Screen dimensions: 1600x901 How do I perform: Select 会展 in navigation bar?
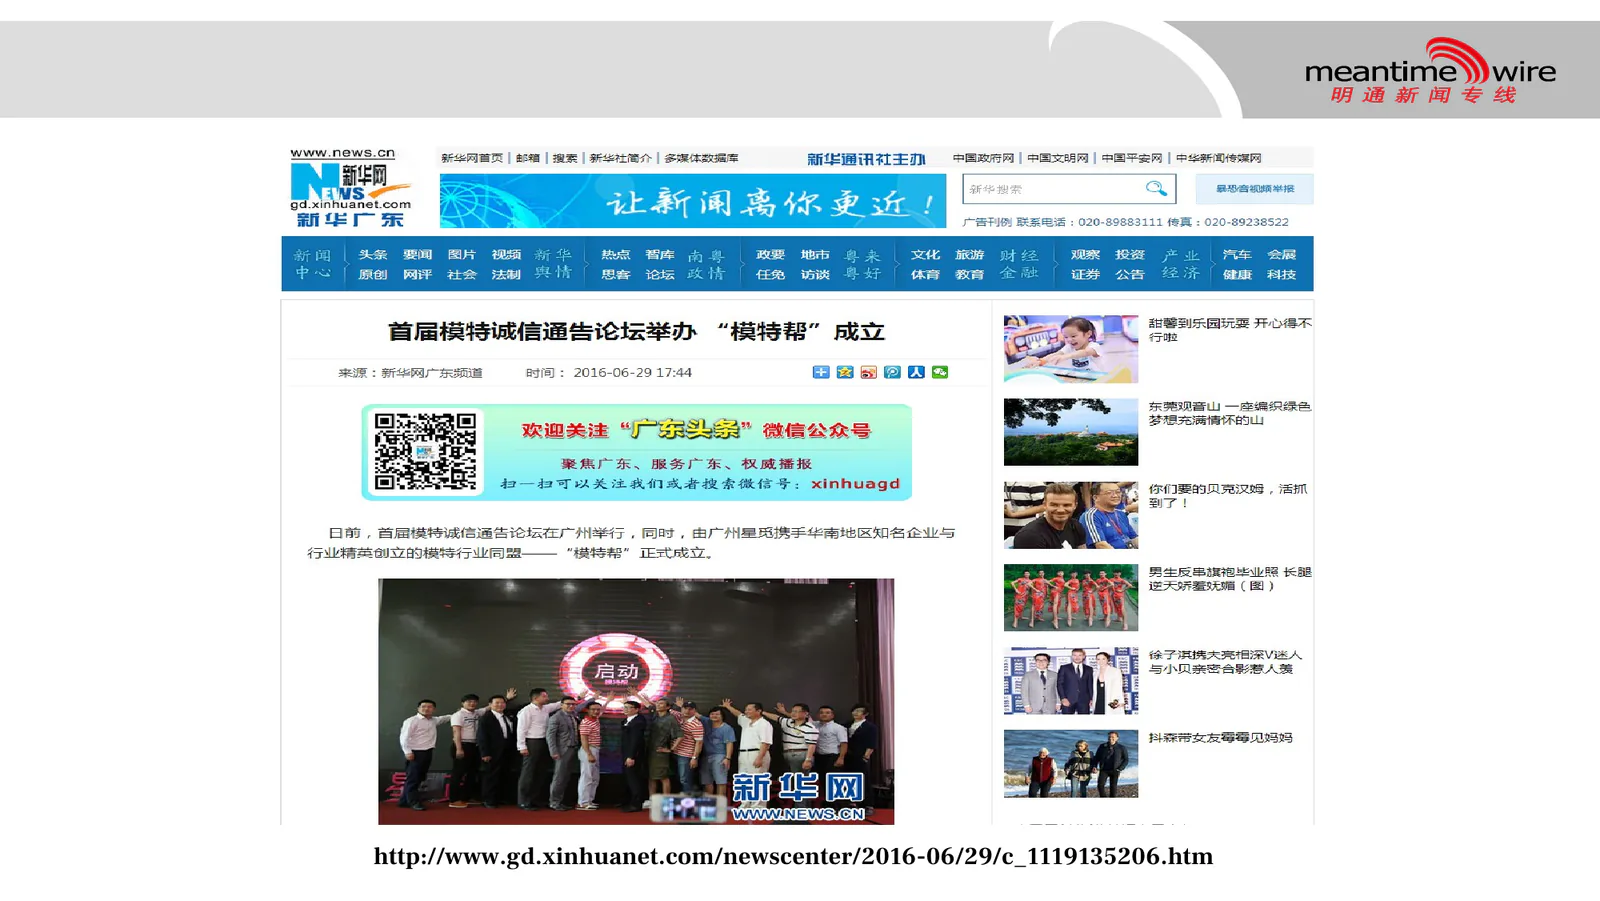tap(1282, 255)
